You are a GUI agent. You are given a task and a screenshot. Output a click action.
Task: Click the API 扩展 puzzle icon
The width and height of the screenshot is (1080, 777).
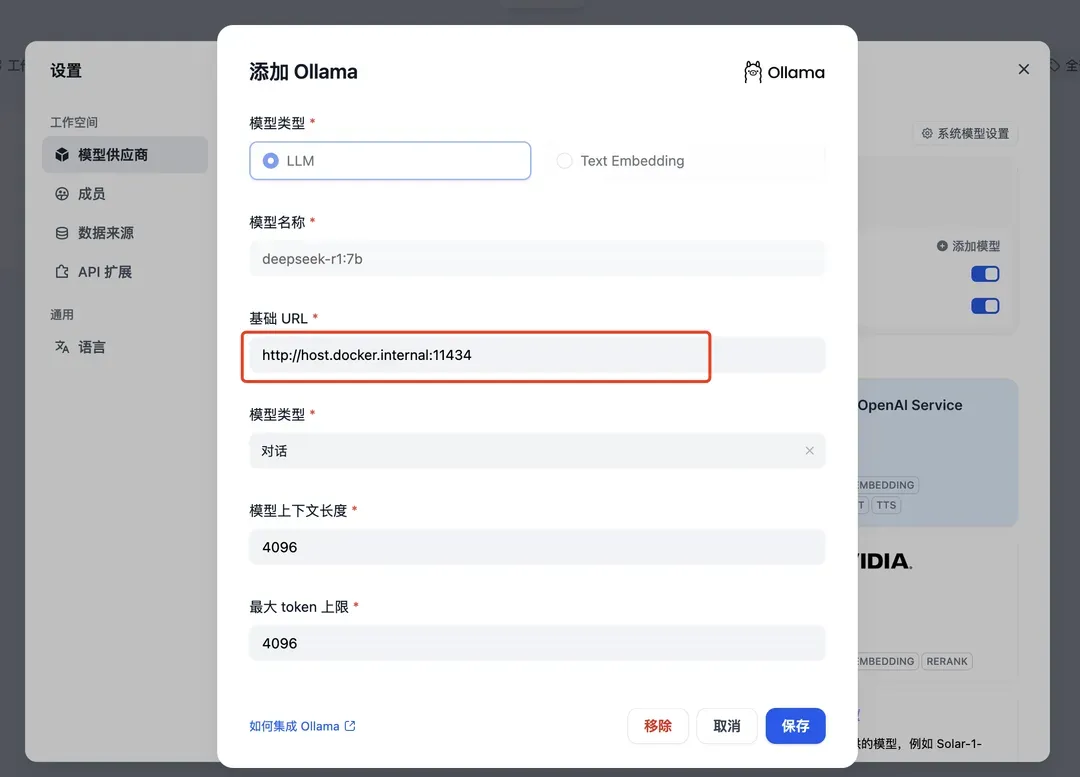[62, 272]
